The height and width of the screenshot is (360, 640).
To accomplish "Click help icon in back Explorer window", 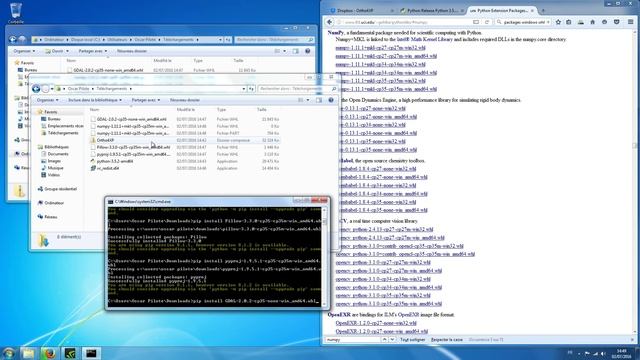I will (x=308, y=51).
